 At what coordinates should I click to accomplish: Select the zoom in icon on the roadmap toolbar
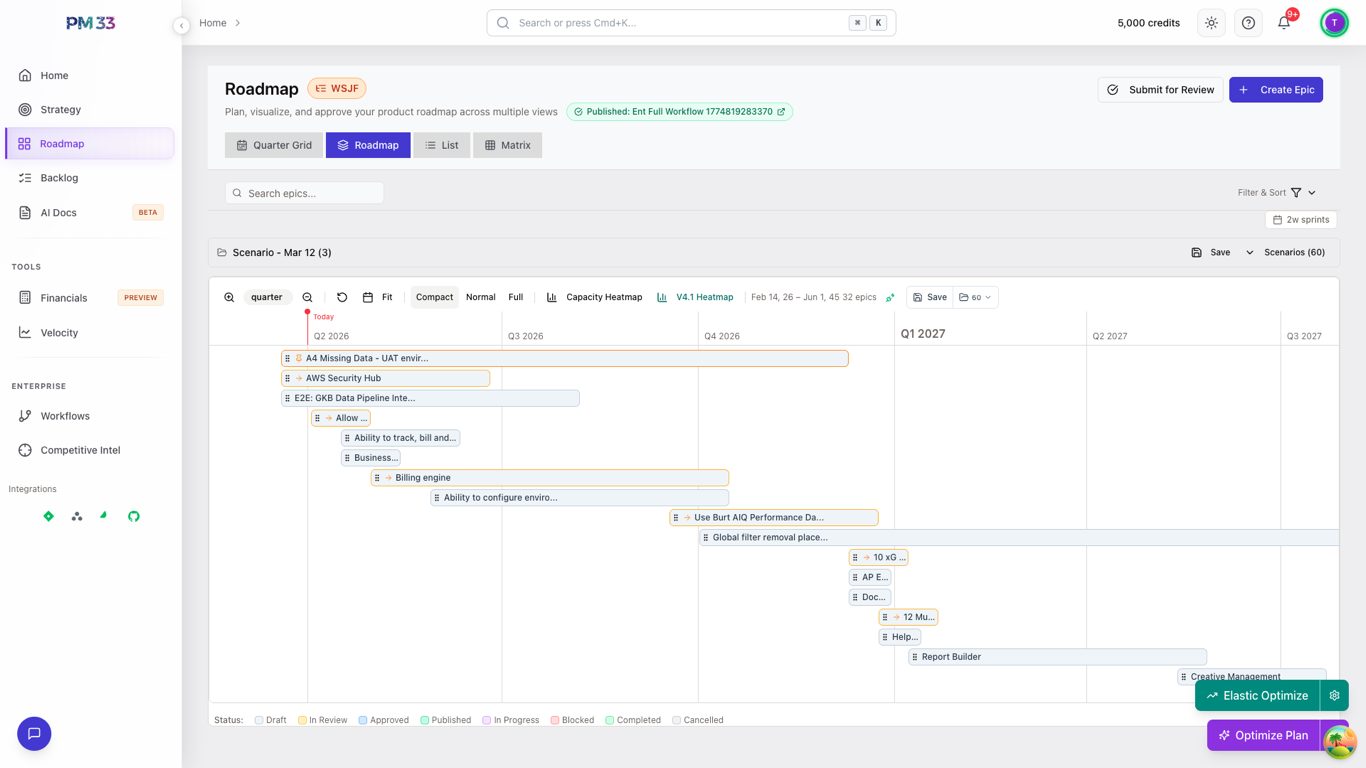[x=229, y=297]
